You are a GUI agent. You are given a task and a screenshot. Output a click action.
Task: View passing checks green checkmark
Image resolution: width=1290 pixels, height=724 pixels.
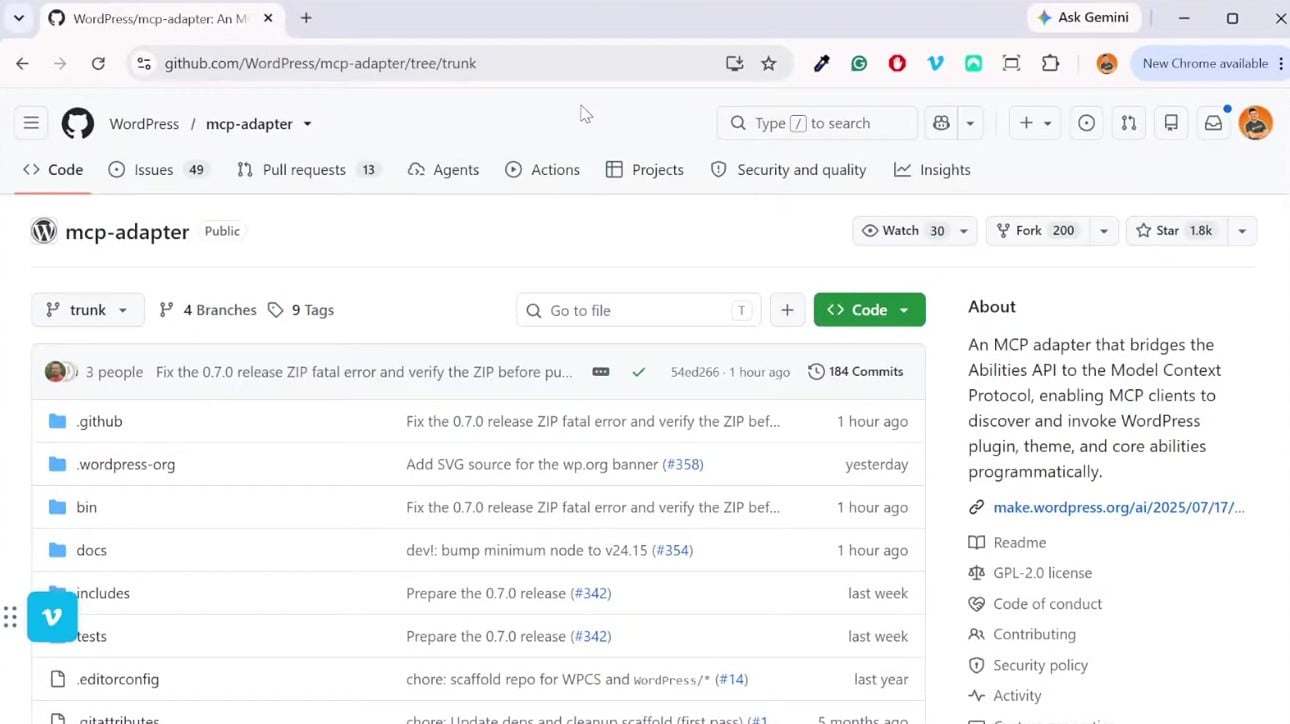pos(638,371)
